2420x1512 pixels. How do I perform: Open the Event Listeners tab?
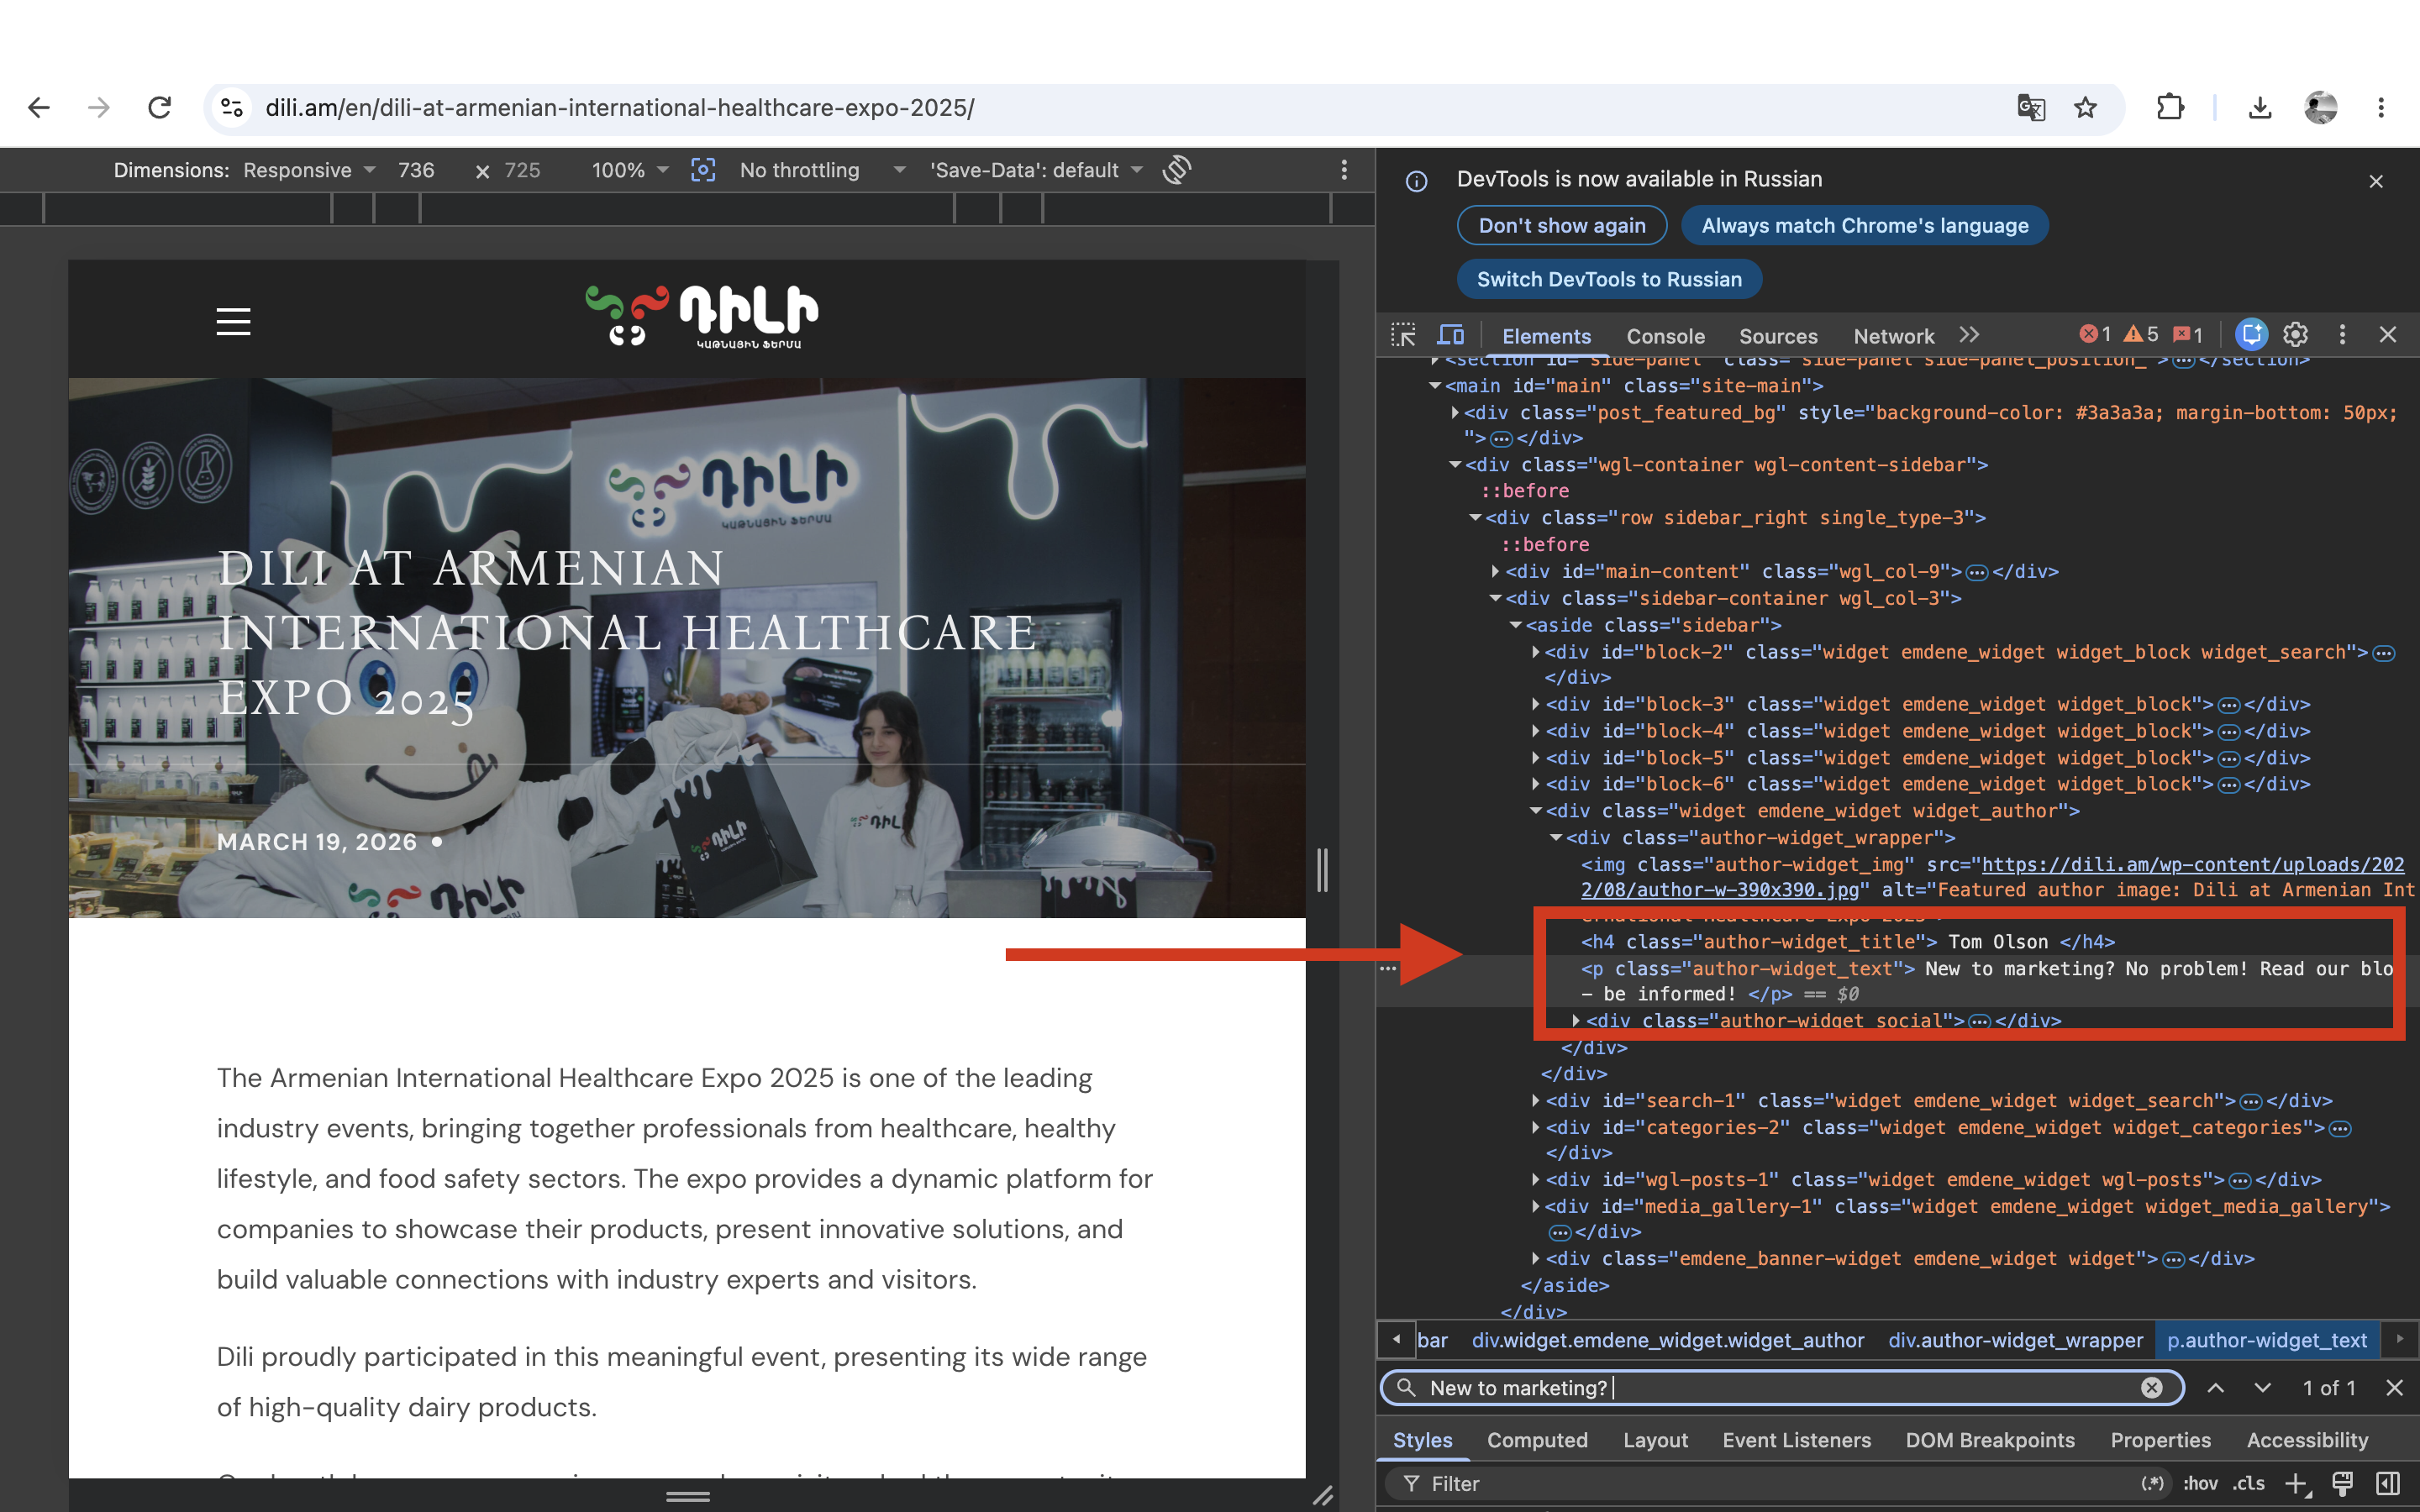[x=1796, y=1440]
